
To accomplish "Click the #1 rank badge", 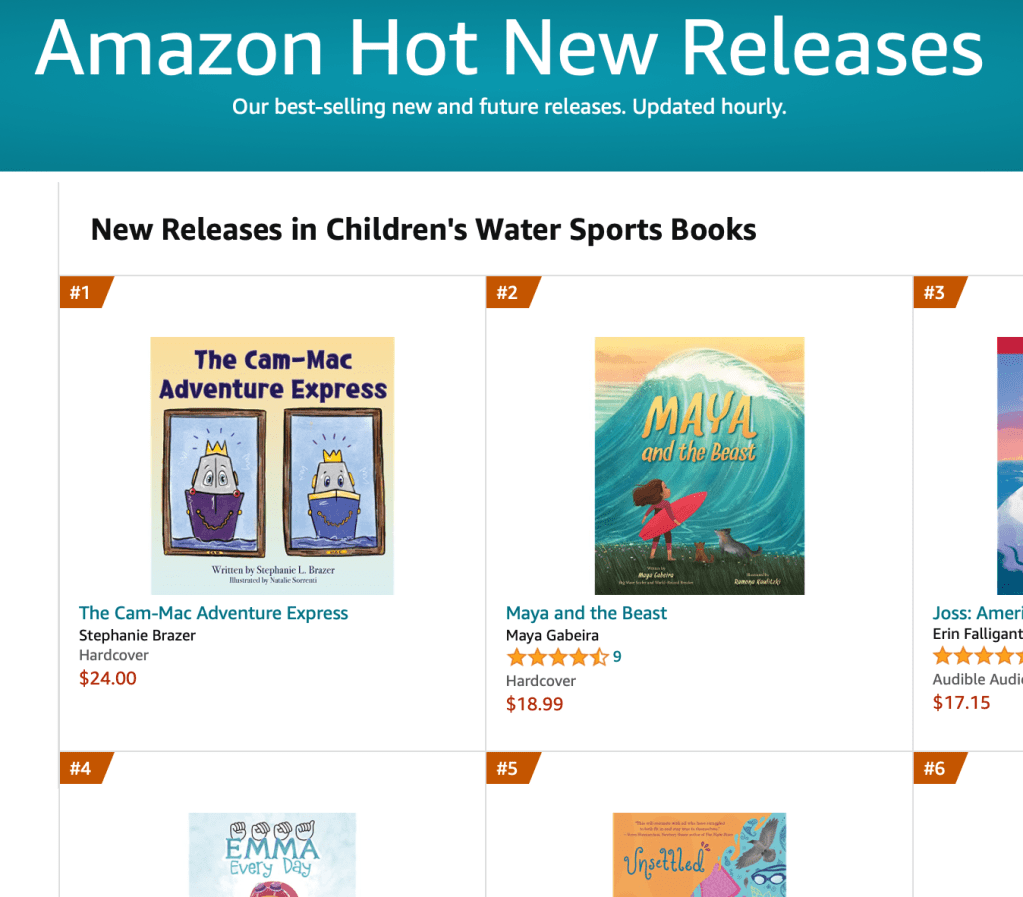I will pyautogui.click(x=81, y=293).
